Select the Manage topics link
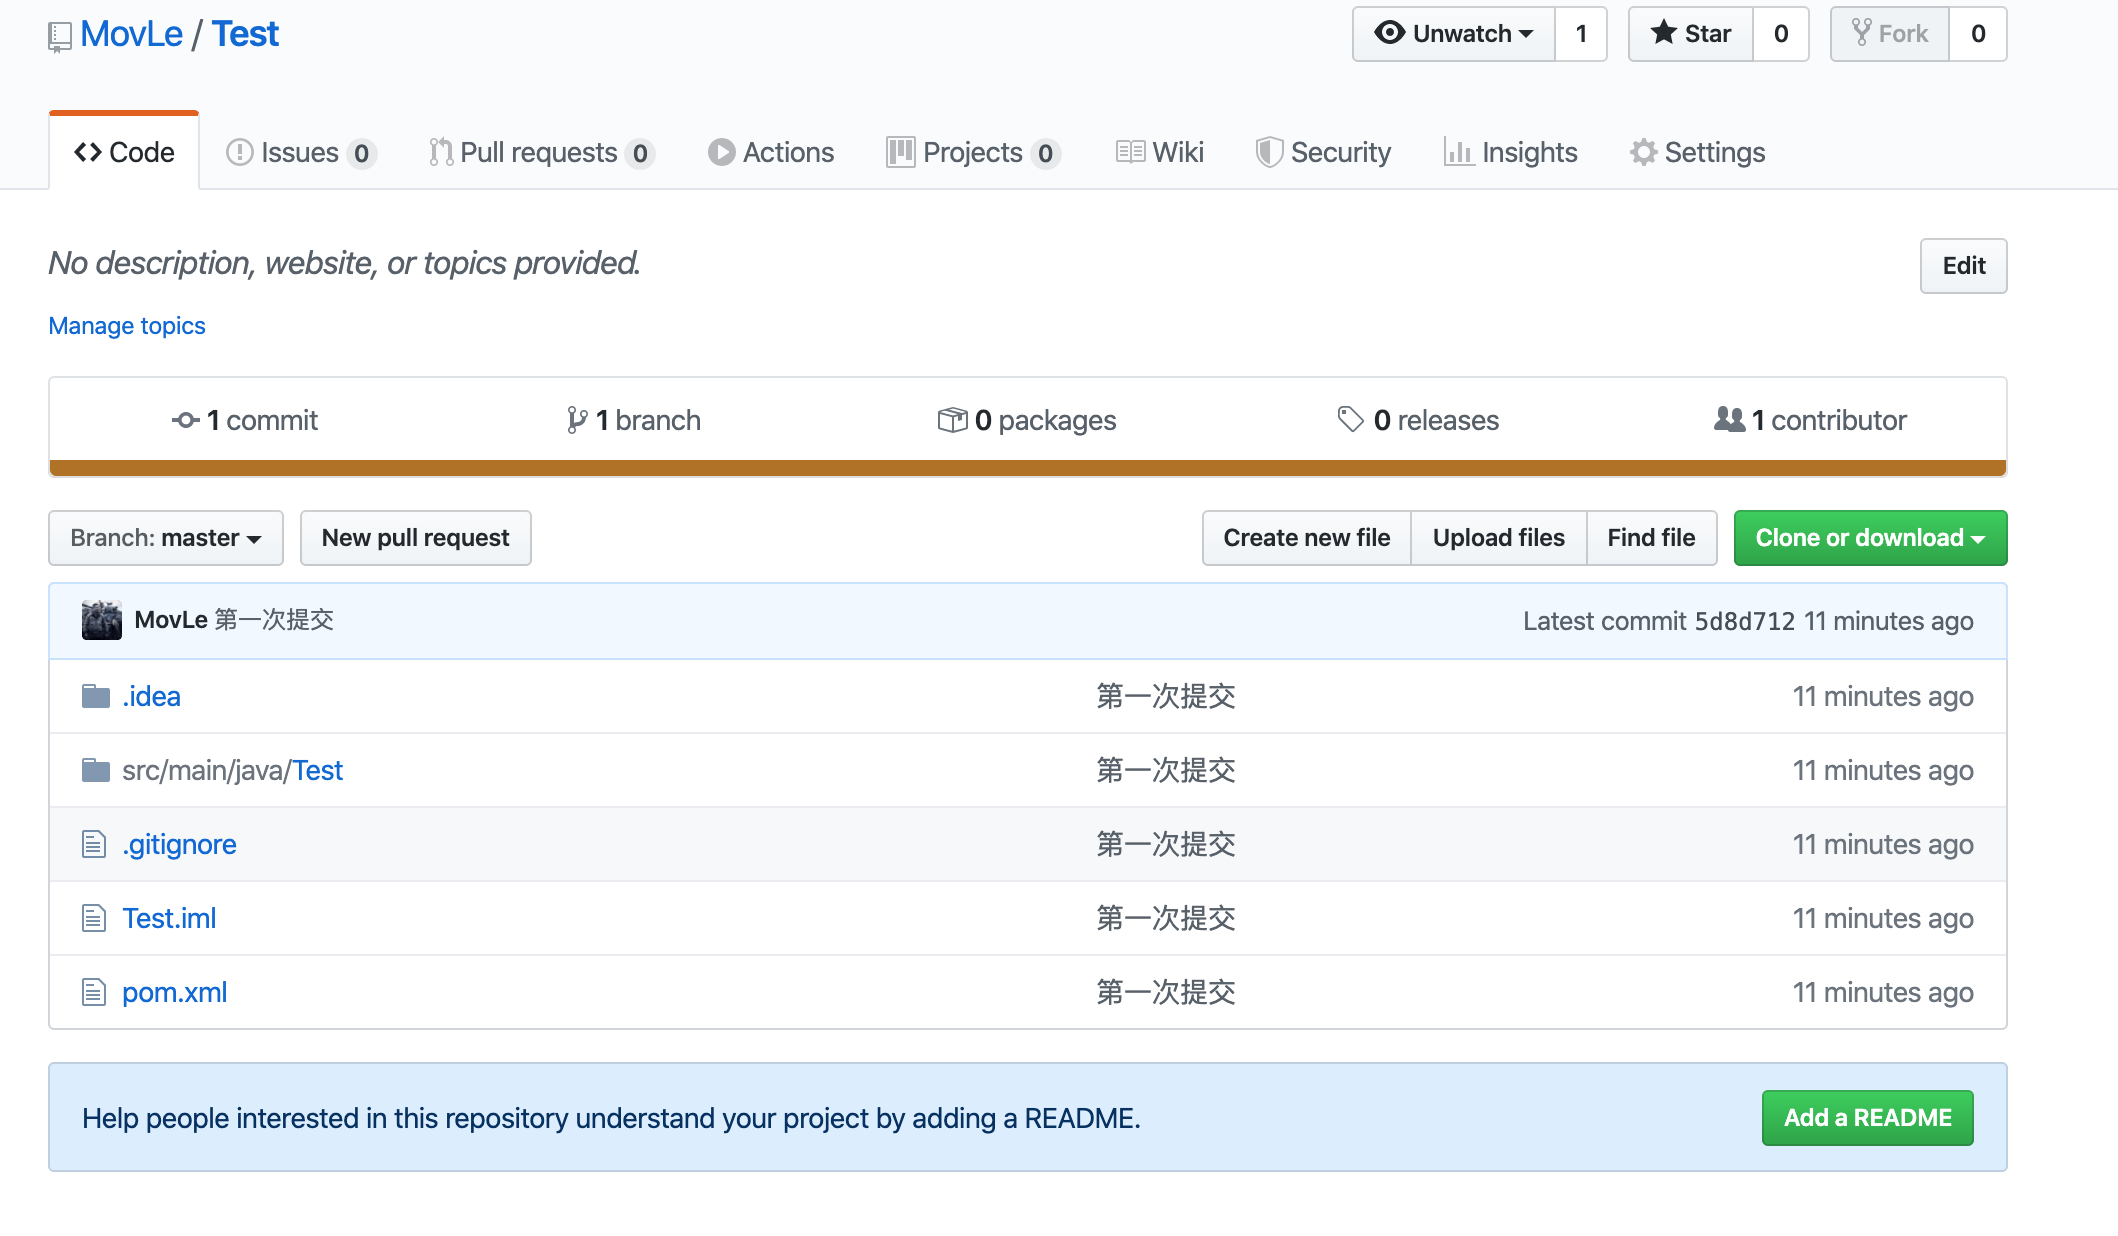Screen dimensions: 2118x1236 click(126, 325)
